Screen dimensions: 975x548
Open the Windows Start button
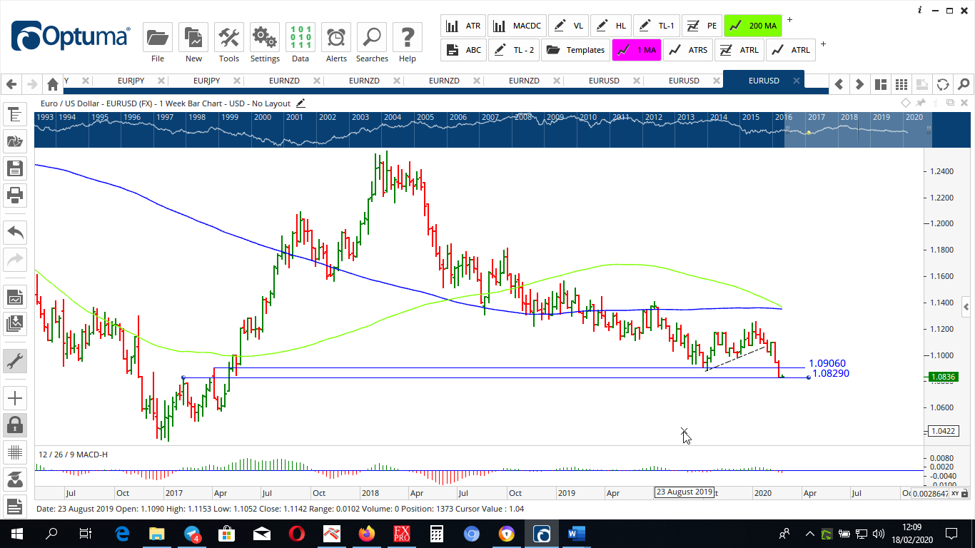coord(17,534)
